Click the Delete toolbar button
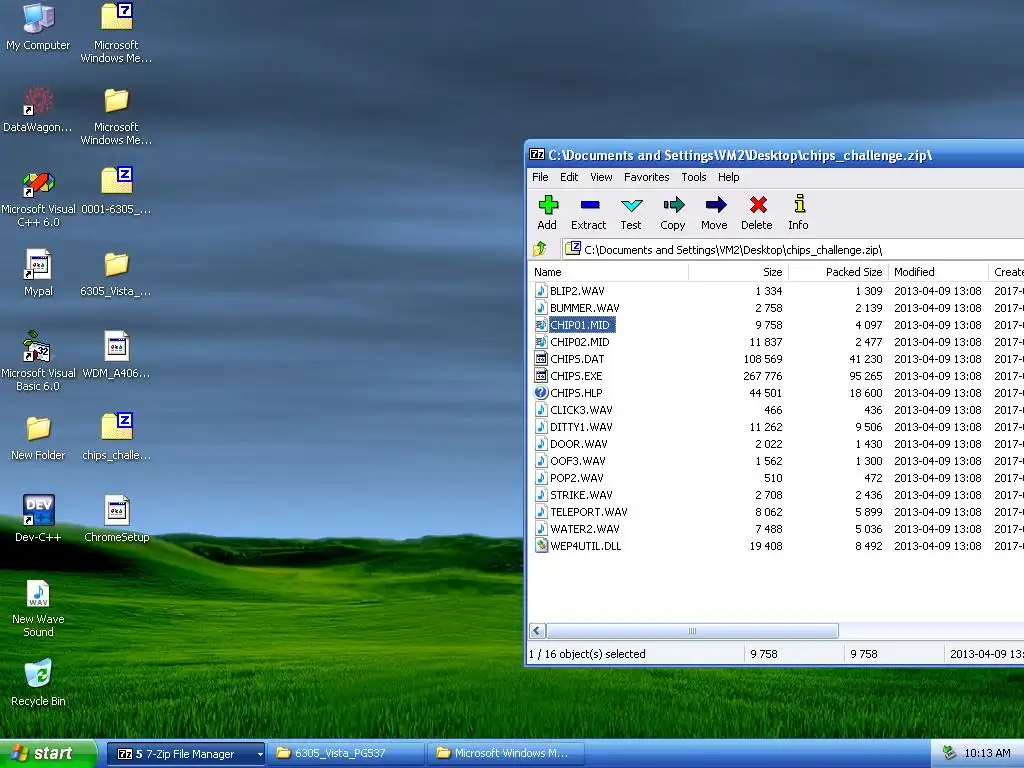The image size is (1024, 768). [x=757, y=212]
